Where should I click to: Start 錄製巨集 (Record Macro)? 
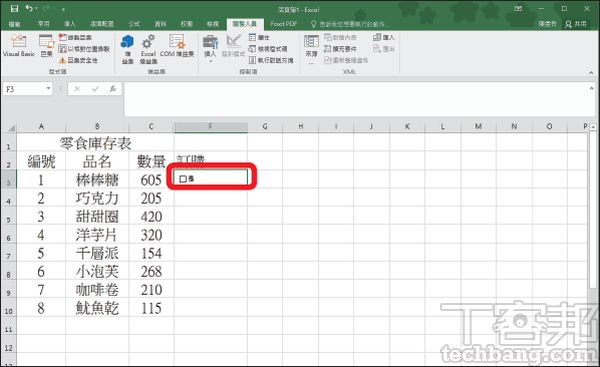click(x=75, y=38)
